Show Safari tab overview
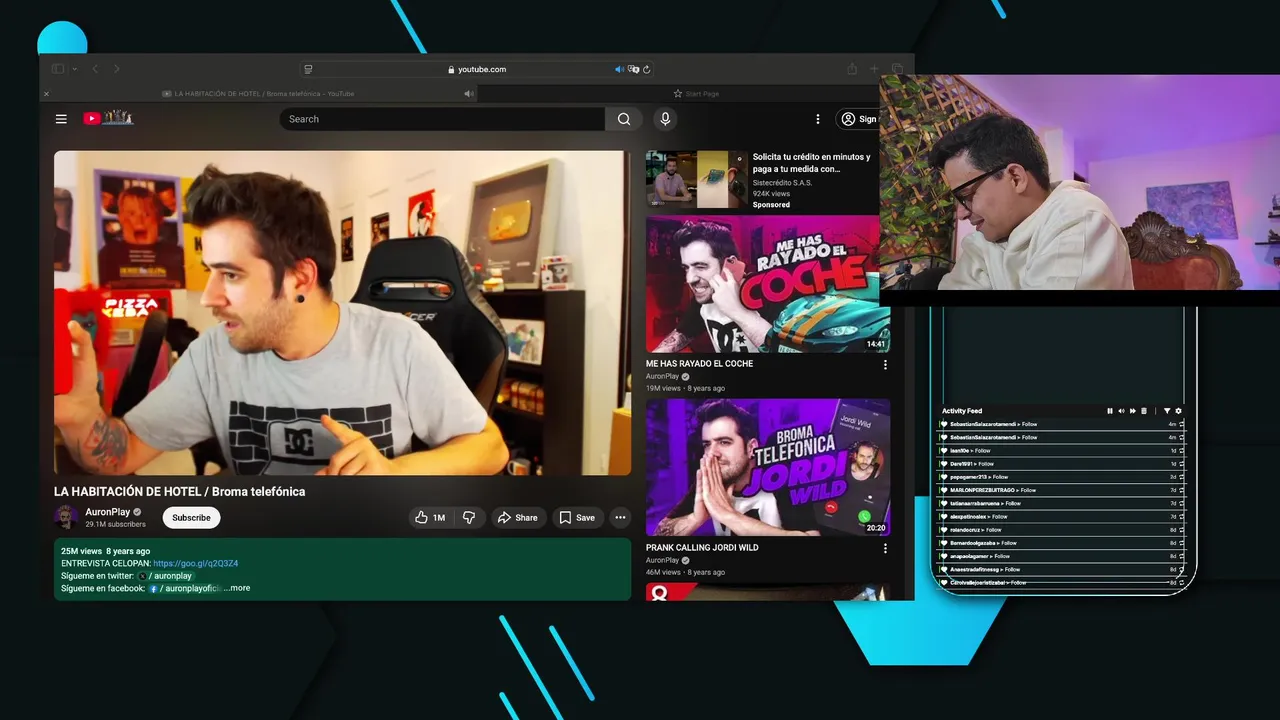 [x=897, y=69]
